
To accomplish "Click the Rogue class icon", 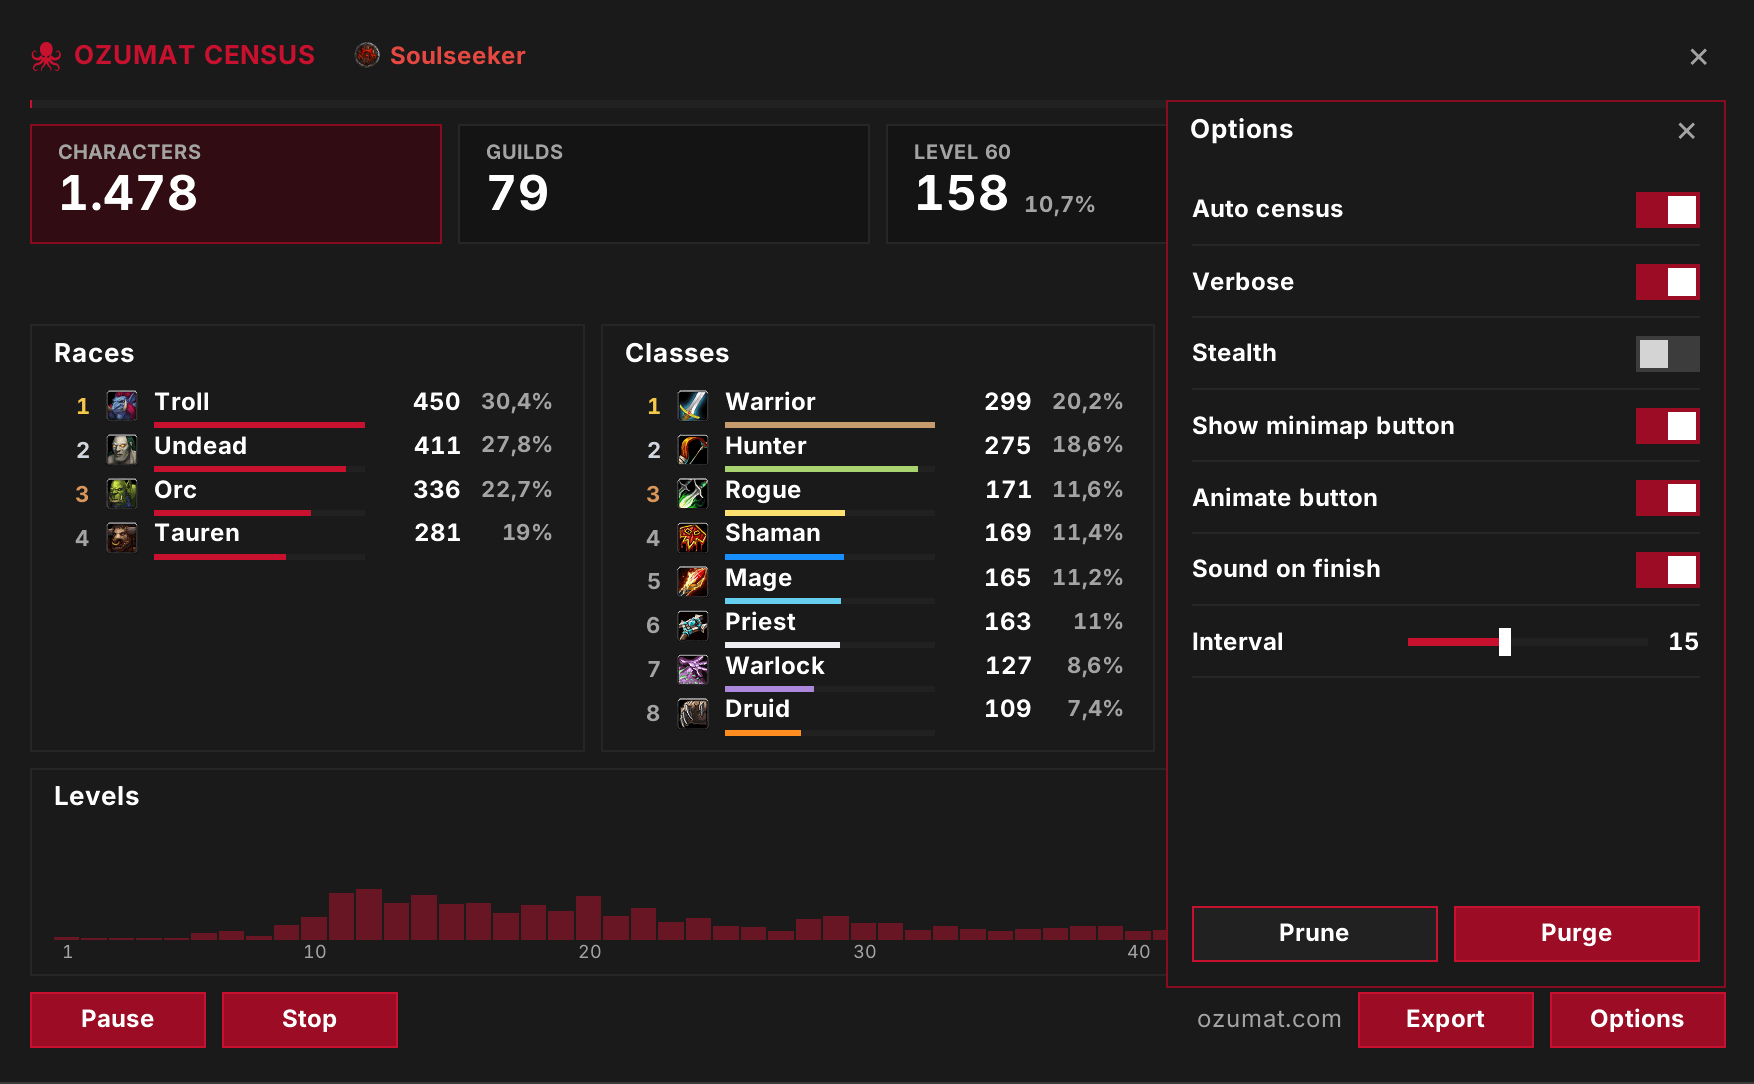I will tap(693, 493).
